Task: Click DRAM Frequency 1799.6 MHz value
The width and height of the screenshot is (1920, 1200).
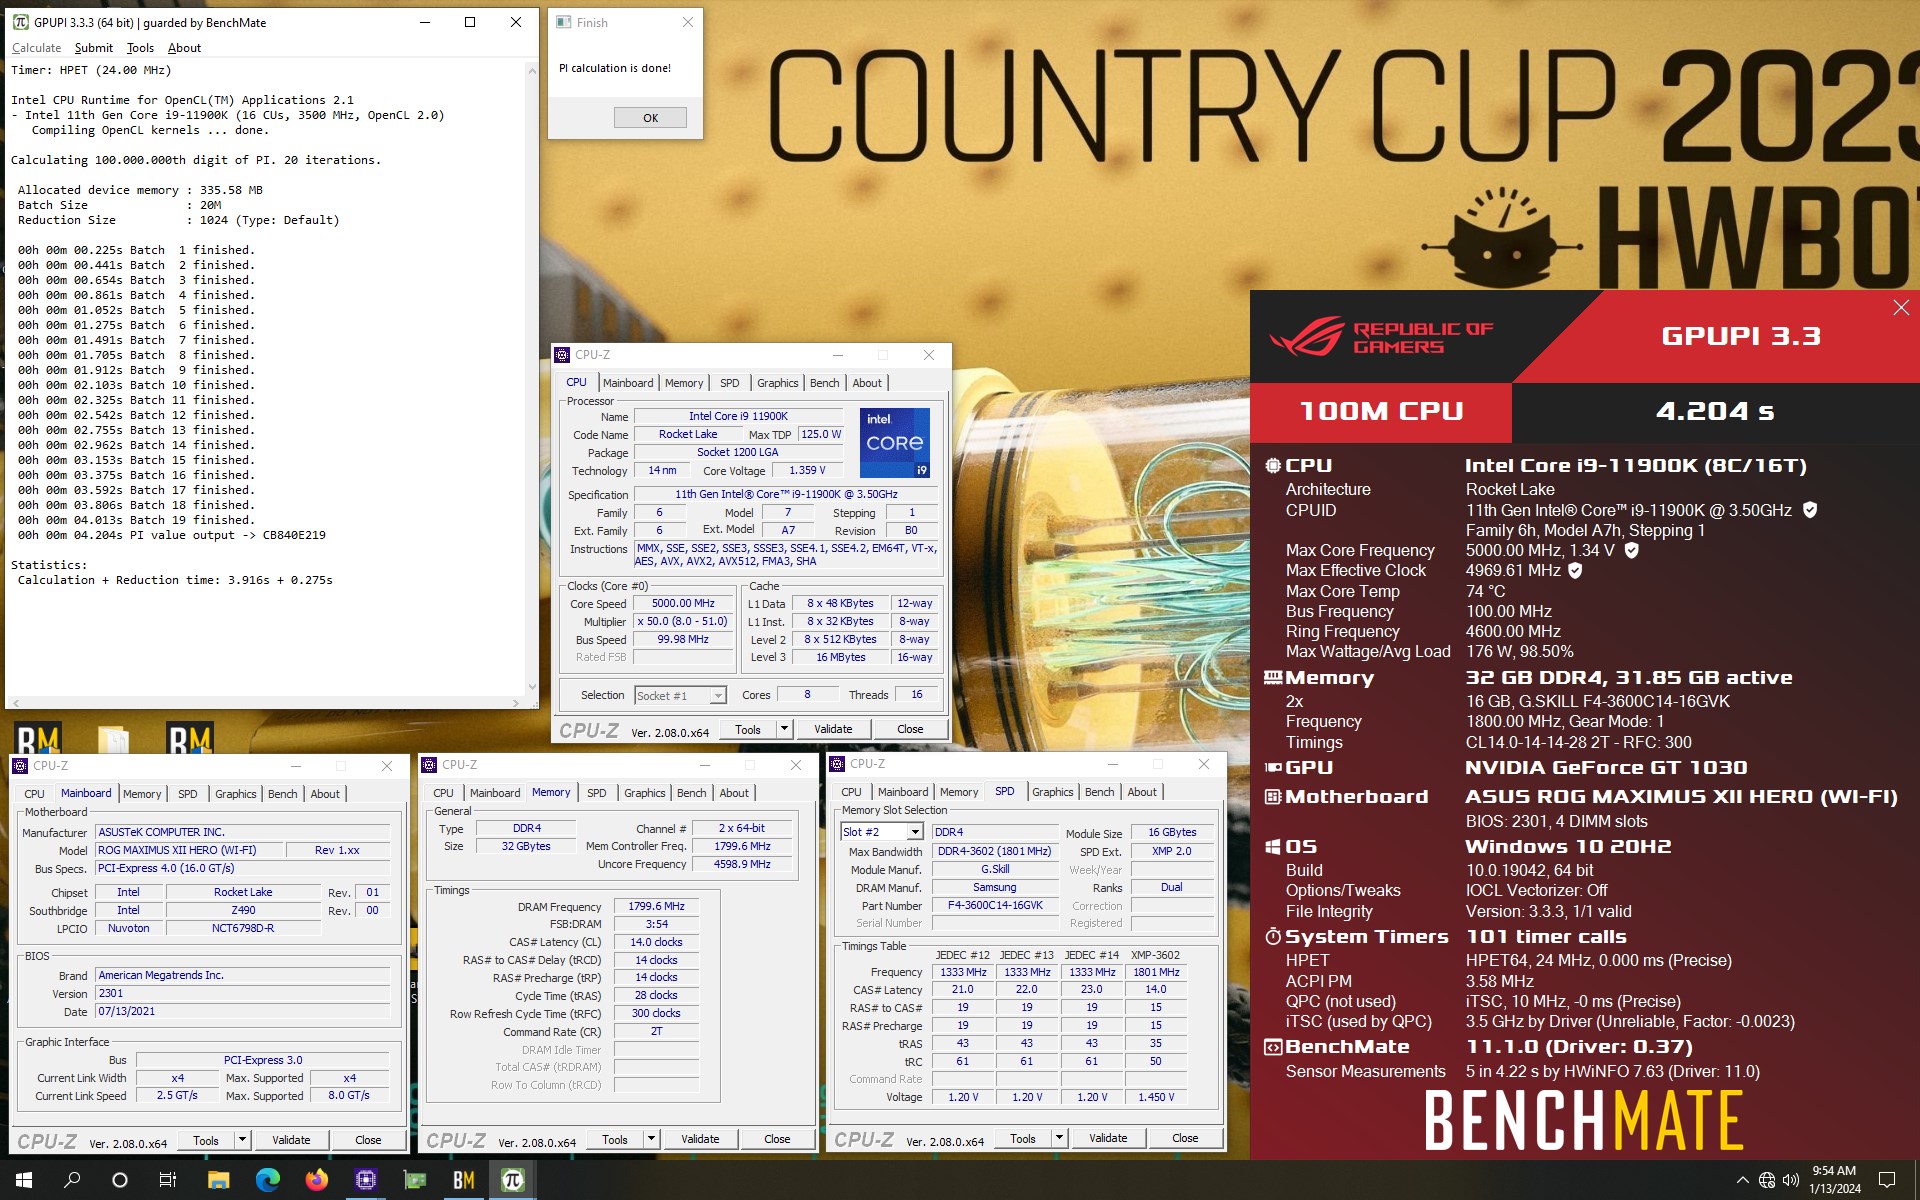Action: click(x=656, y=906)
